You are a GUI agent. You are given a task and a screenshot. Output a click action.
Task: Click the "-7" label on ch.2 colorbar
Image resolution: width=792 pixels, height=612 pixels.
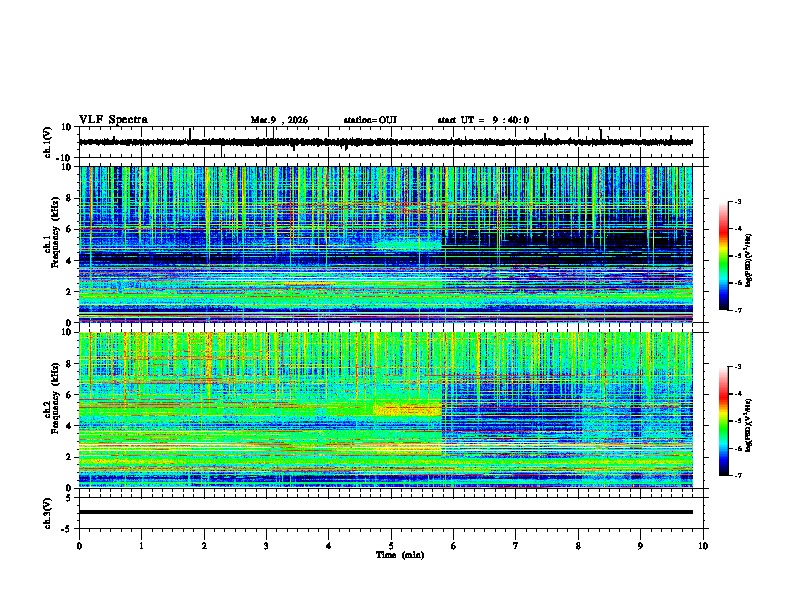pos(737,475)
